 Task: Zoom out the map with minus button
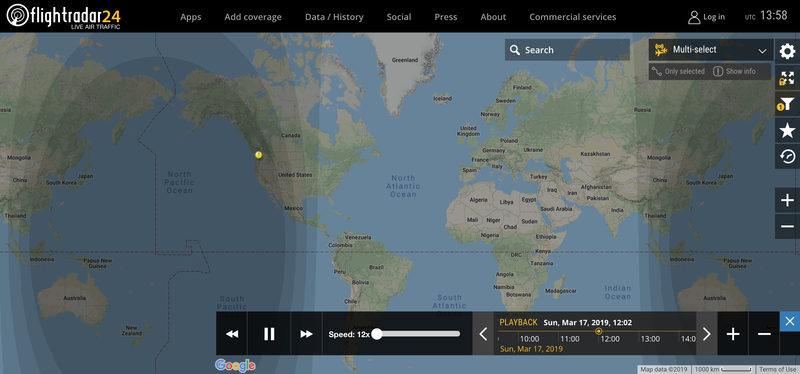(787, 227)
